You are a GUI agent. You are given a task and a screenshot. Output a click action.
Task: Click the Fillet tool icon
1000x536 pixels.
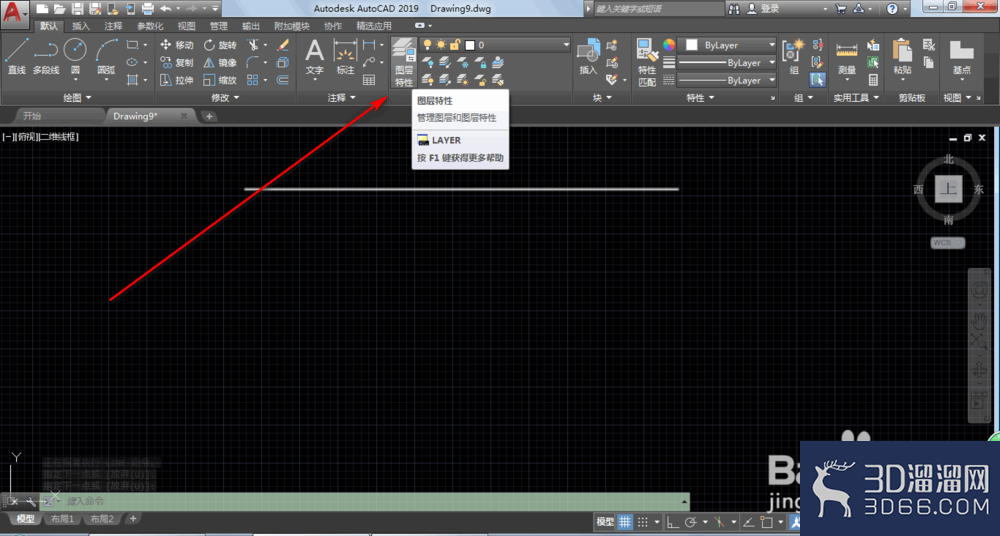253,63
